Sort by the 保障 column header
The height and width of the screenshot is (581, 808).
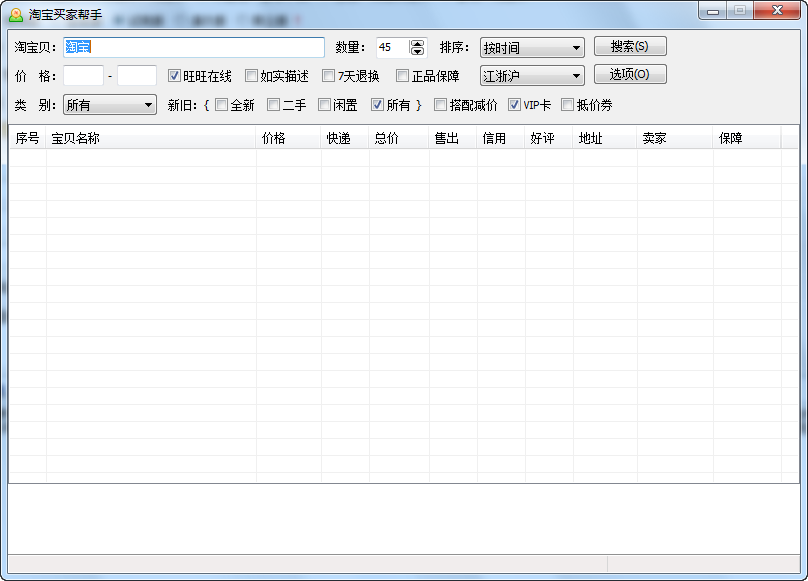tap(747, 138)
